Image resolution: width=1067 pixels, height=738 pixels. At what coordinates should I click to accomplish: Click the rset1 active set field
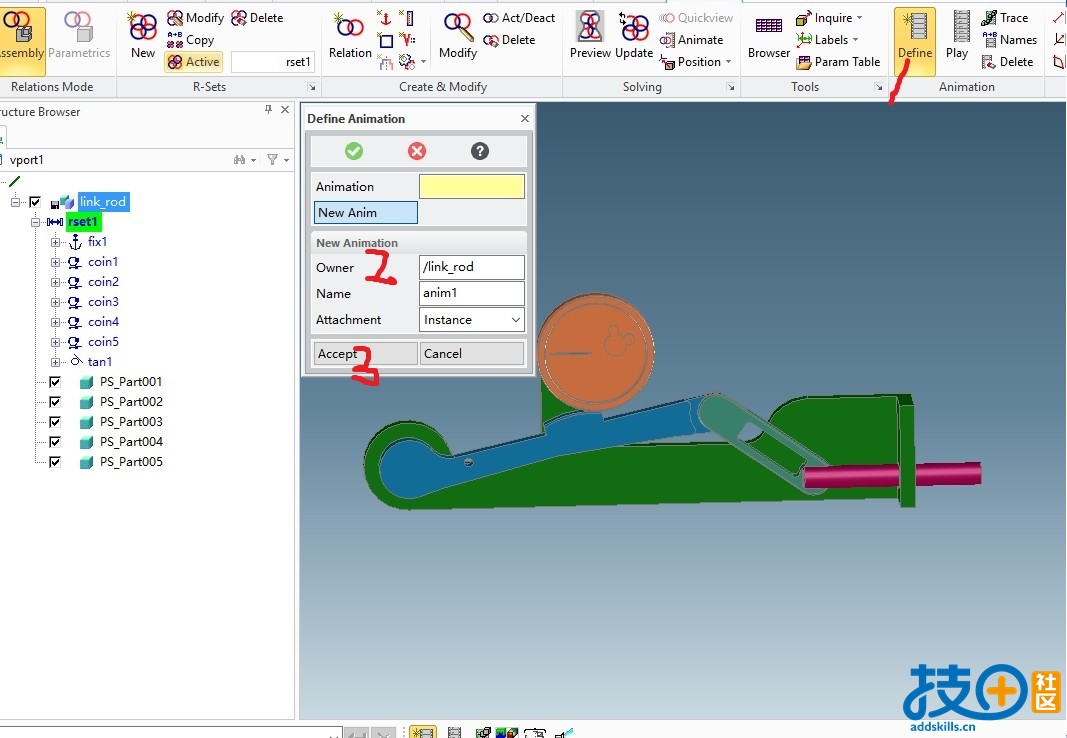click(x=273, y=62)
